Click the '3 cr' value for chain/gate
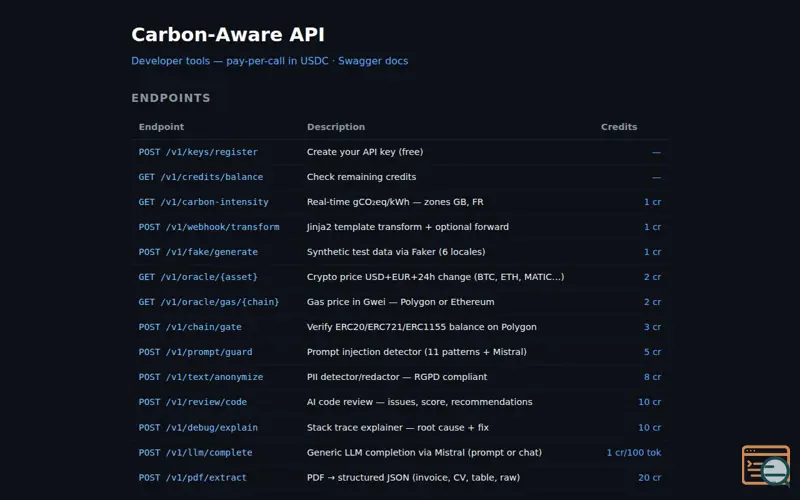Image resolution: width=800 pixels, height=500 pixels. point(652,327)
